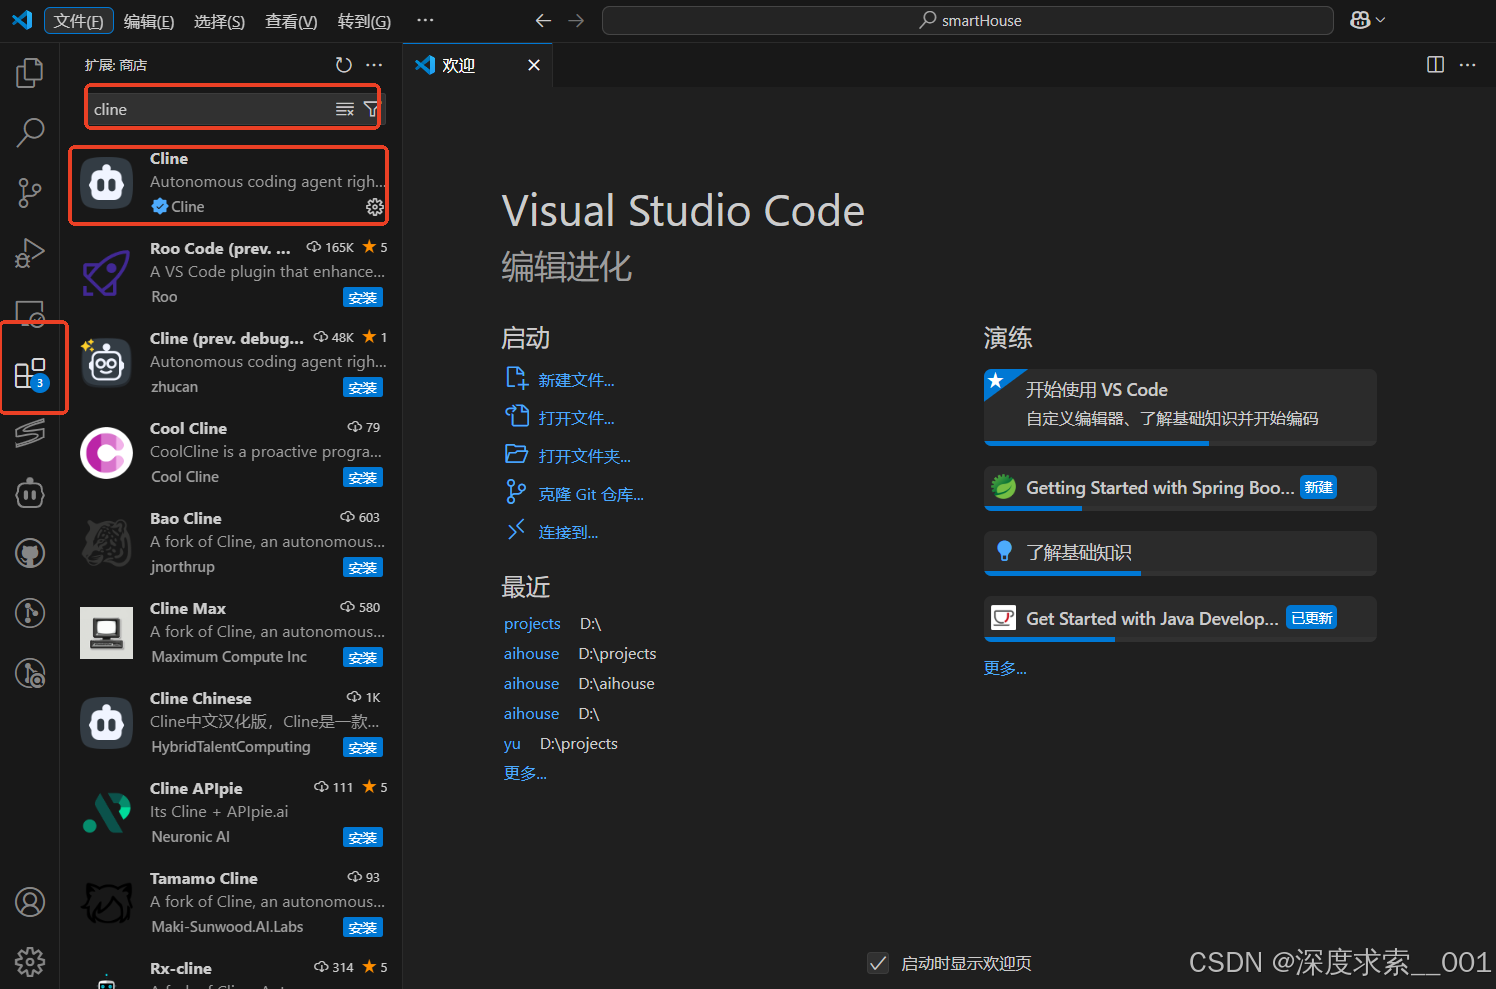Open extensions panel more actions menu
This screenshot has height=989, width=1496.
[374, 65]
